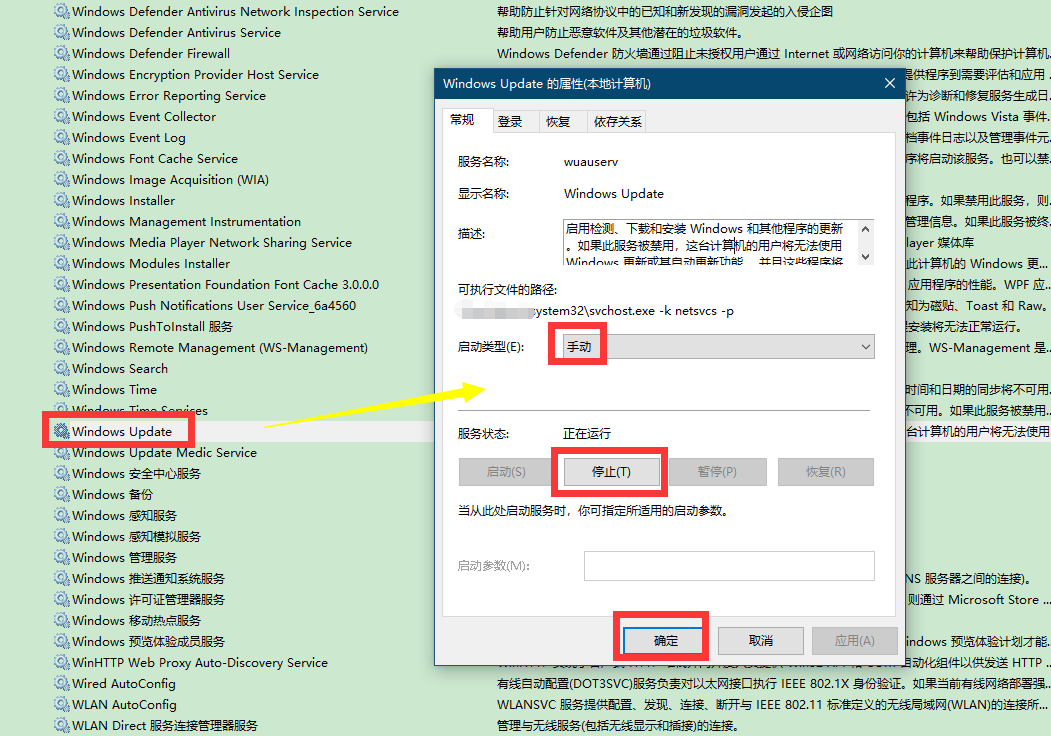This screenshot has width=1051, height=736.
Task: Open the 启动类型 startup type dropdown
Action: click(x=719, y=347)
